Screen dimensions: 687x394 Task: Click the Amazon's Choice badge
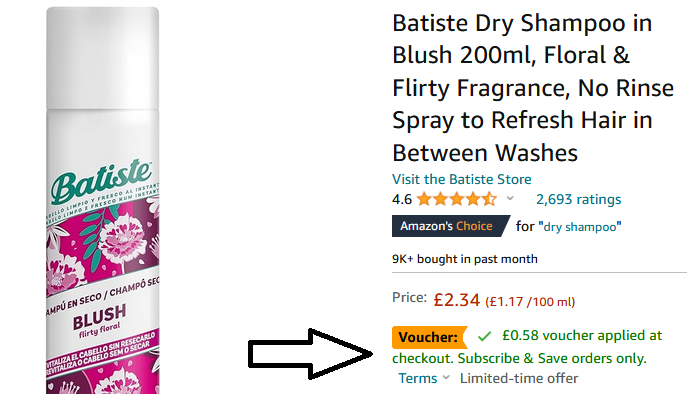pyautogui.click(x=450, y=226)
